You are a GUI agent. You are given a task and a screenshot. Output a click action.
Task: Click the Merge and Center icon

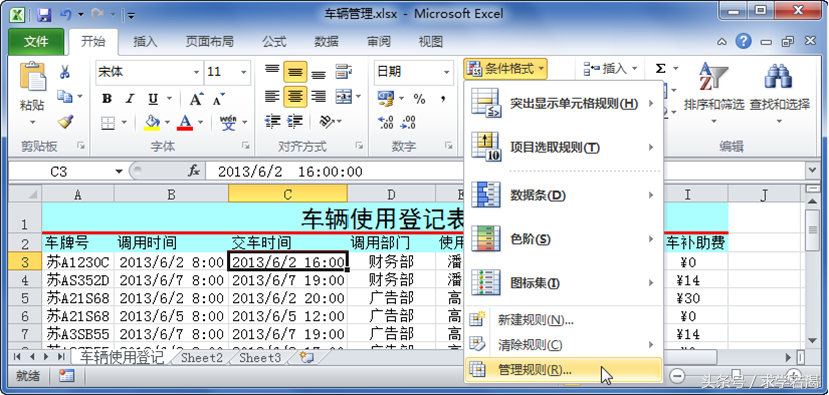tap(344, 97)
